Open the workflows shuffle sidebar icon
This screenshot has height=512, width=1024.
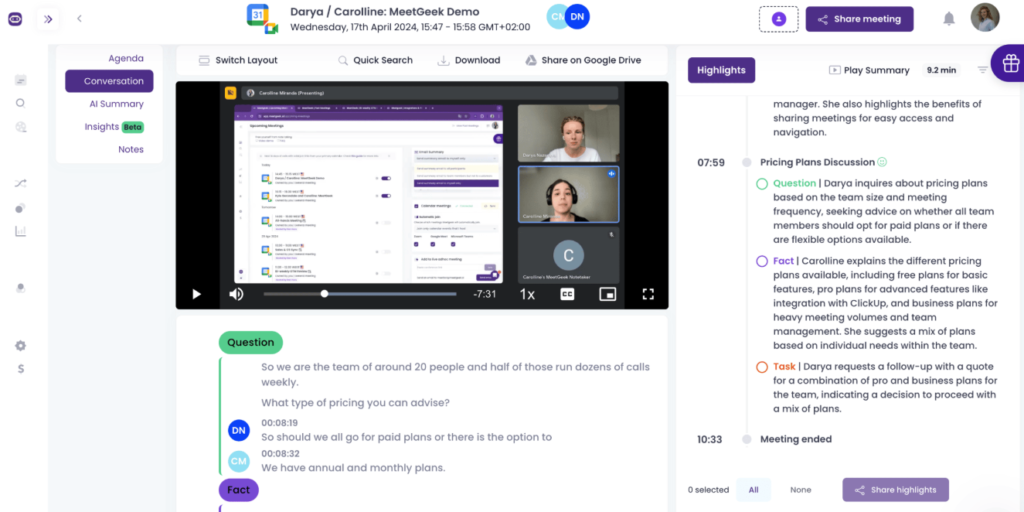point(21,184)
